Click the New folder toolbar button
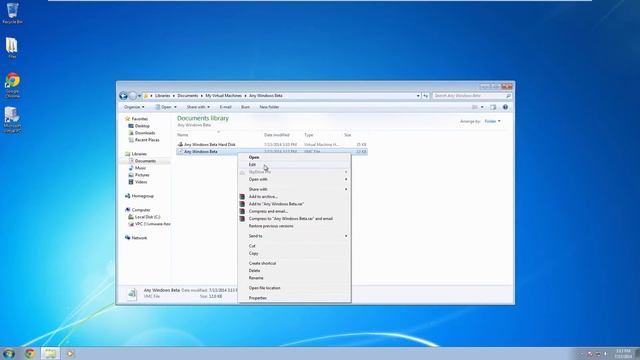The width and height of the screenshot is (640, 360). point(269,107)
